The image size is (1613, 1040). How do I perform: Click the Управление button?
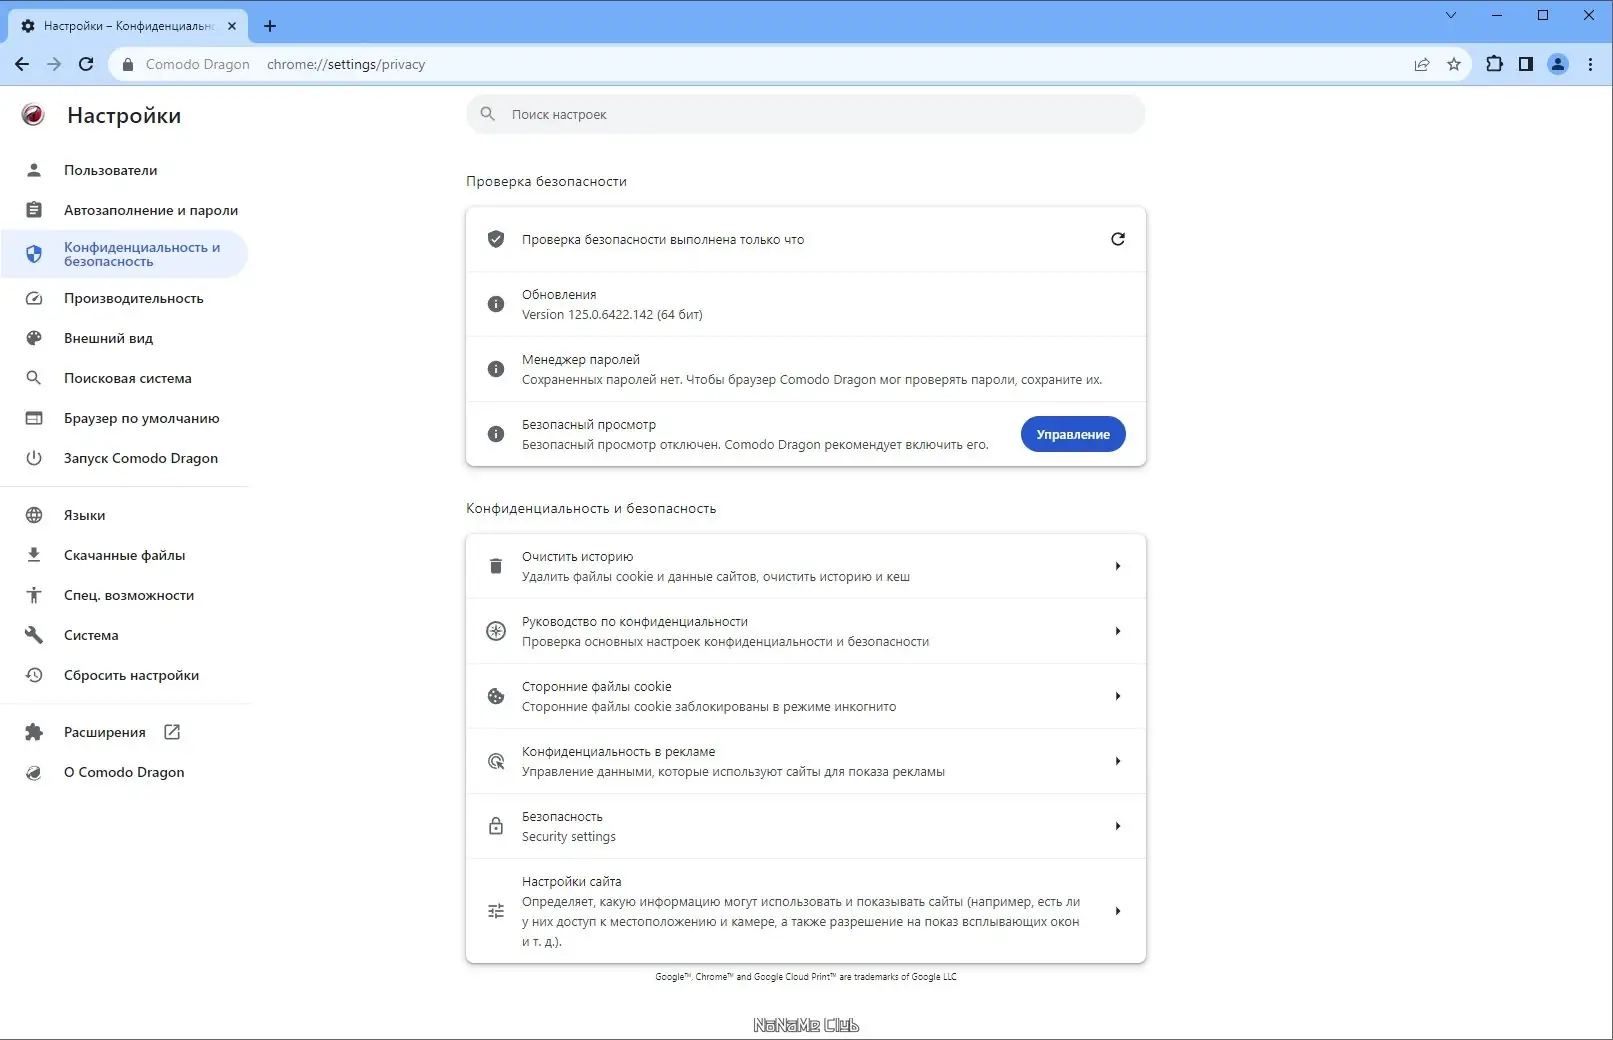click(x=1073, y=434)
